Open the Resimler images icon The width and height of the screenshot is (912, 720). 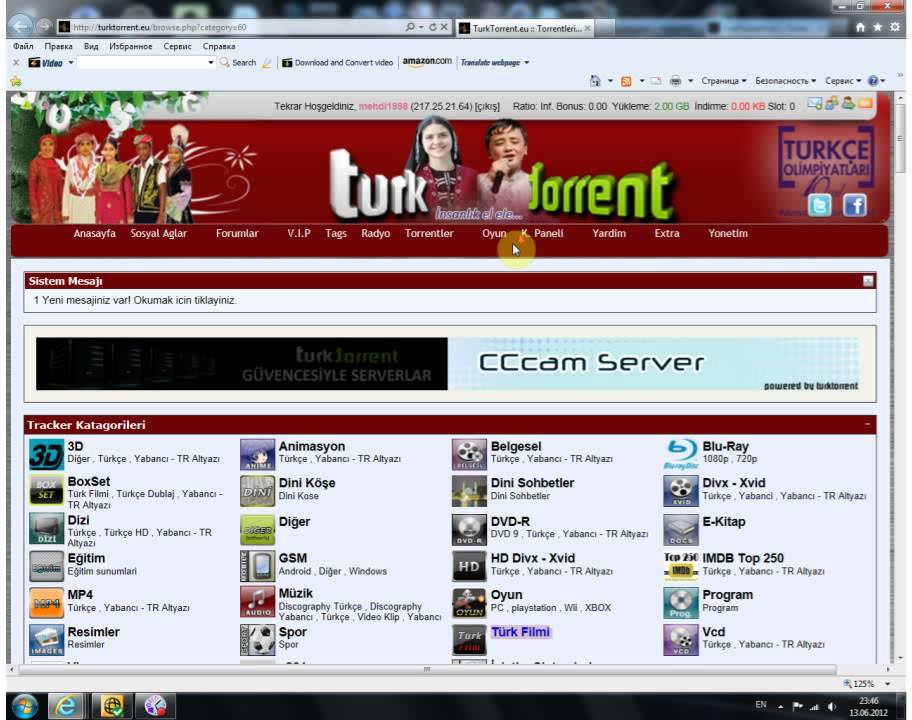(47, 640)
